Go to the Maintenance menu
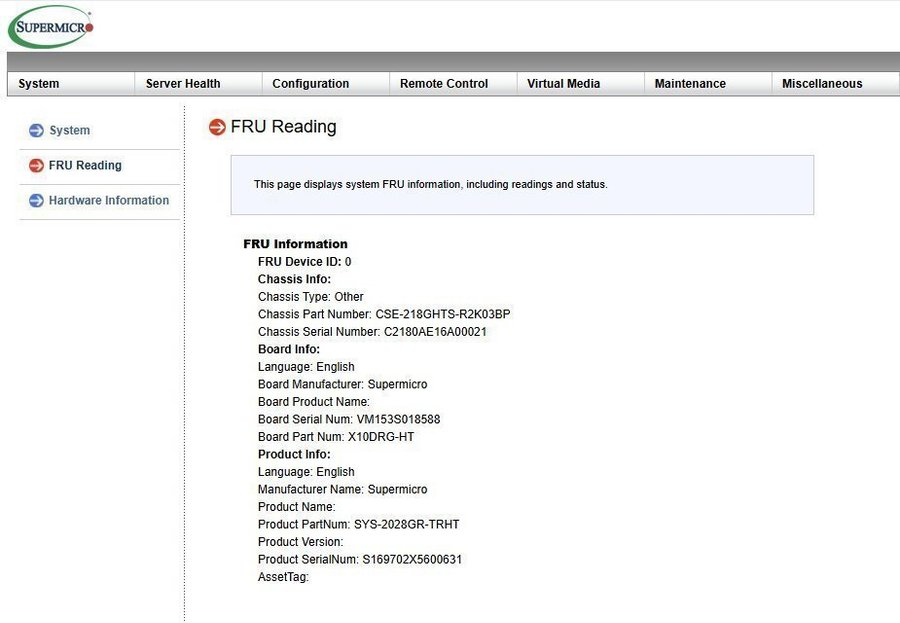This screenshot has height=623, width=900. pos(690,84)
